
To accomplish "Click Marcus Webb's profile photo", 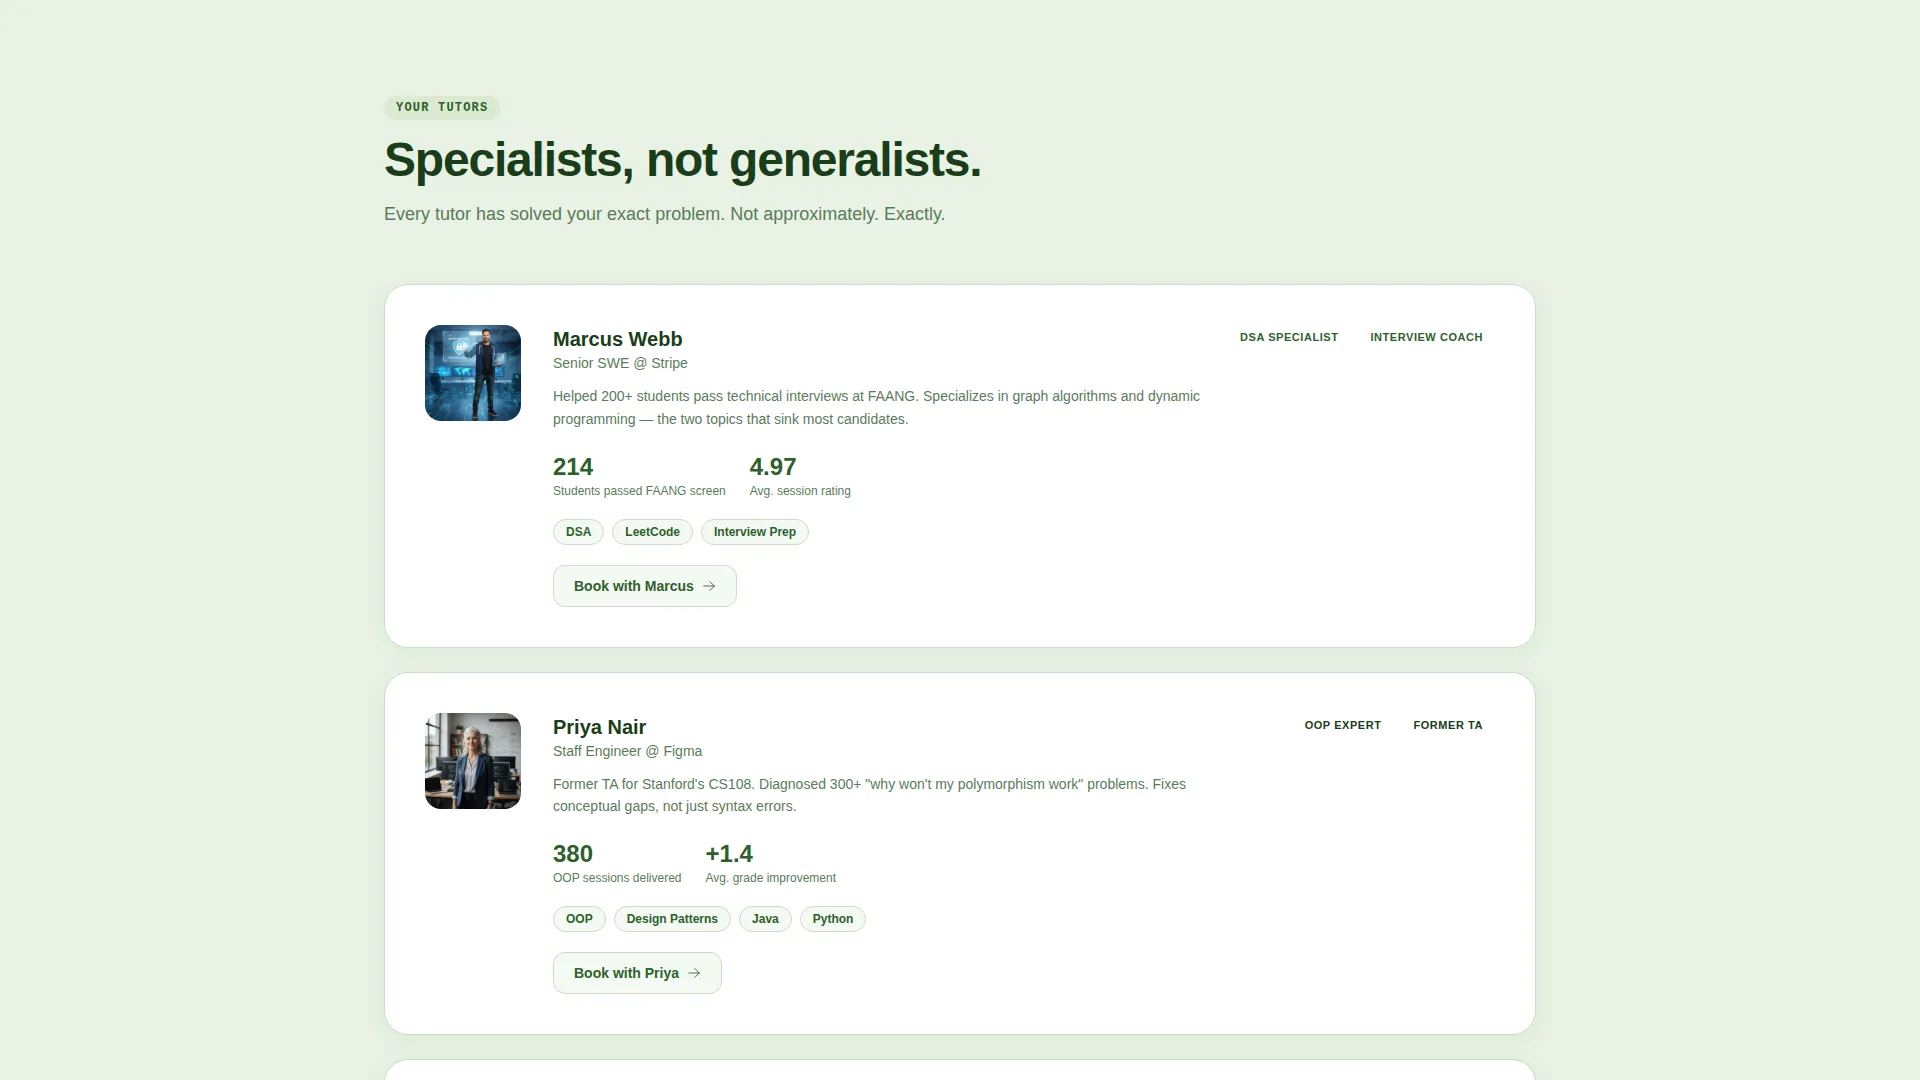I will pyautogui.click(x=473, y=373).
